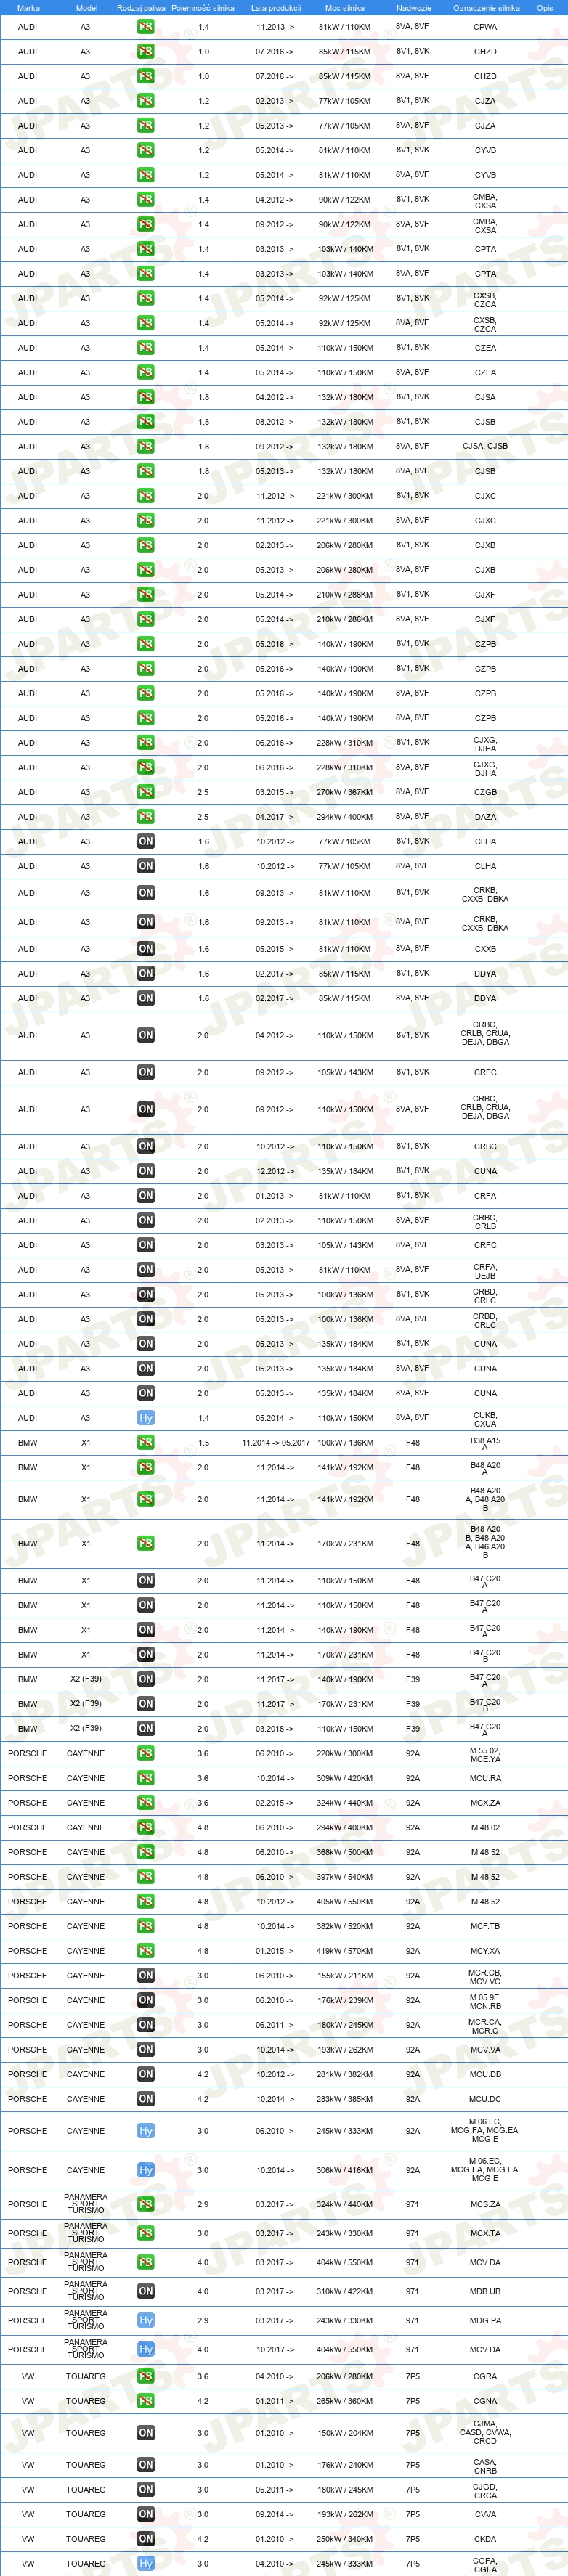Select power cell '309kW / 420KM'
Image resolution: width=568 pixels, height=2576 pixels.
pyautogui.click(x=345, y=1778)
